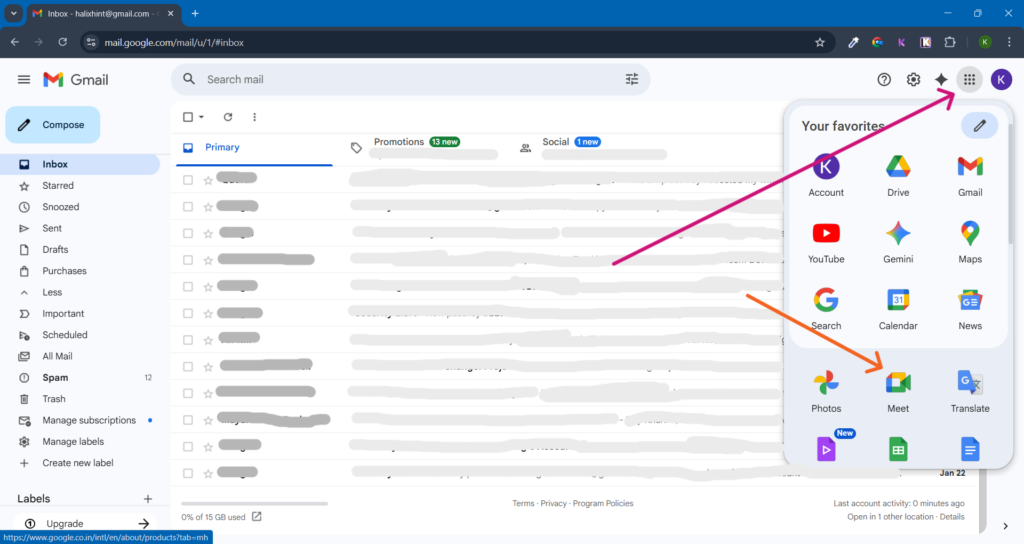1024x544 pixels.
Task: Open Google Drive app icon
Action: click(x=897, y=174)
